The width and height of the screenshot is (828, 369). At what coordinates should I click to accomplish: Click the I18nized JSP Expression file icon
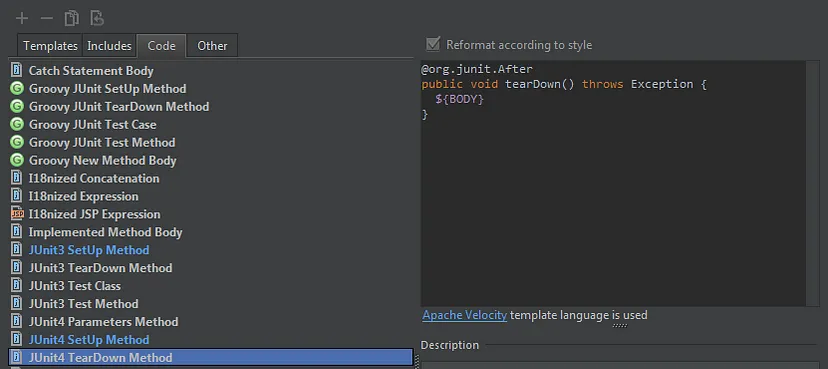pyautogui.click(x=17, y=214)
